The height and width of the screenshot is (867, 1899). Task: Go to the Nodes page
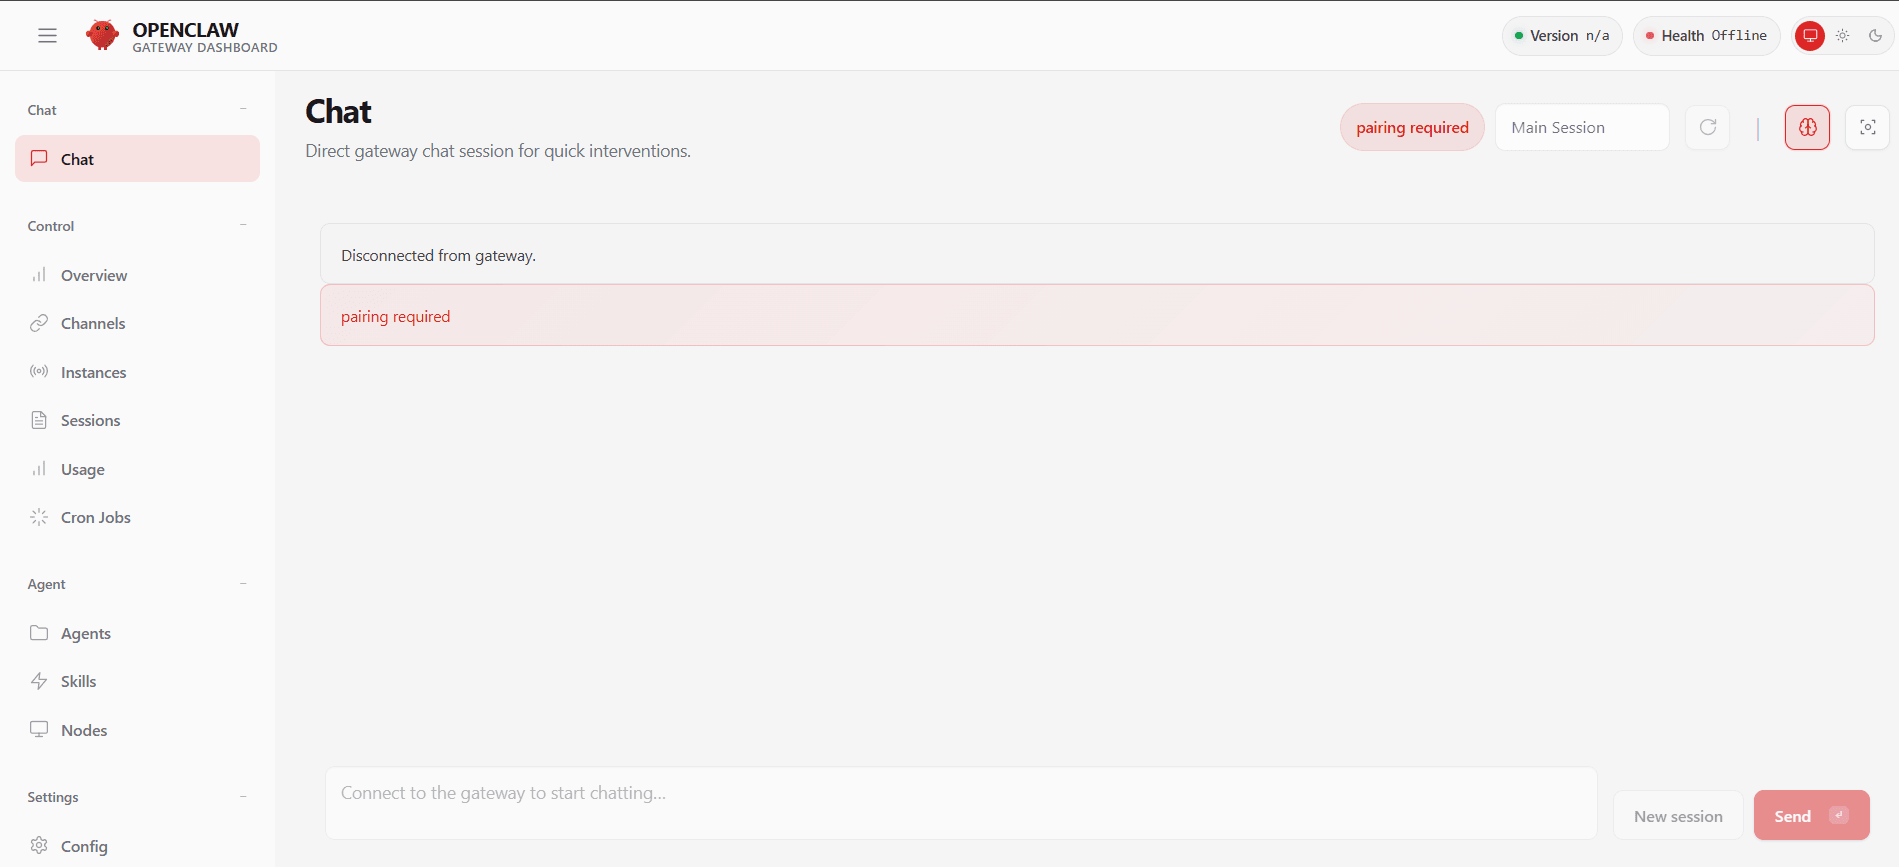tap(83, 730)
